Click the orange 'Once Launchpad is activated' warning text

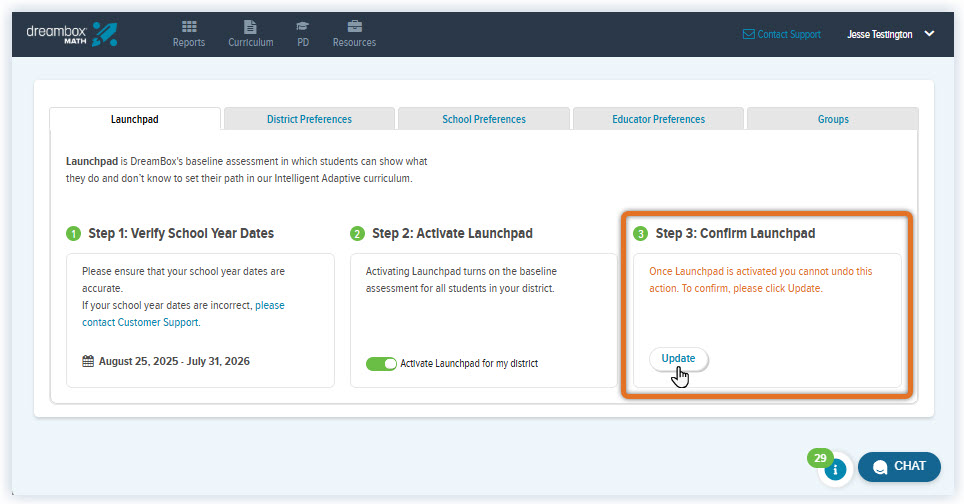click(x=761, y=280)
